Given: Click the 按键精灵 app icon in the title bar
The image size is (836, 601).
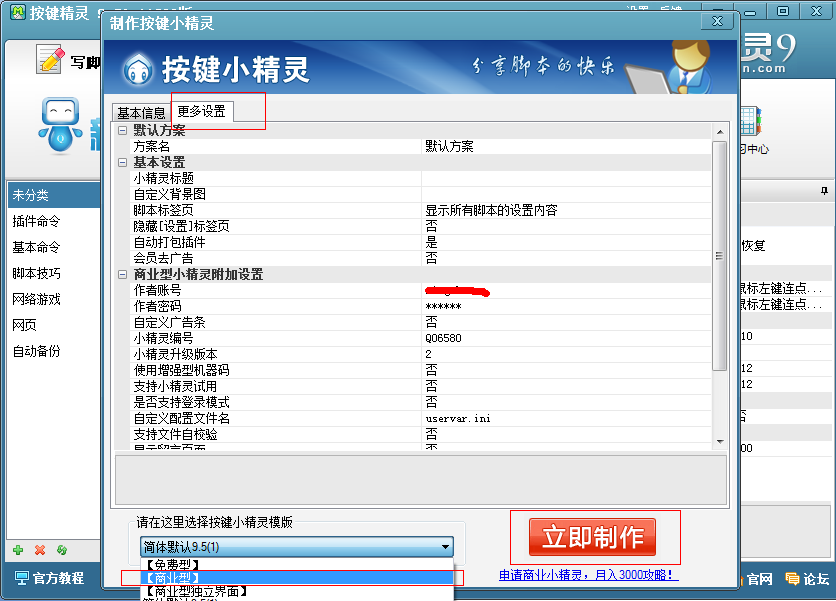Looking at the screenshot, I should coord(18,12).
